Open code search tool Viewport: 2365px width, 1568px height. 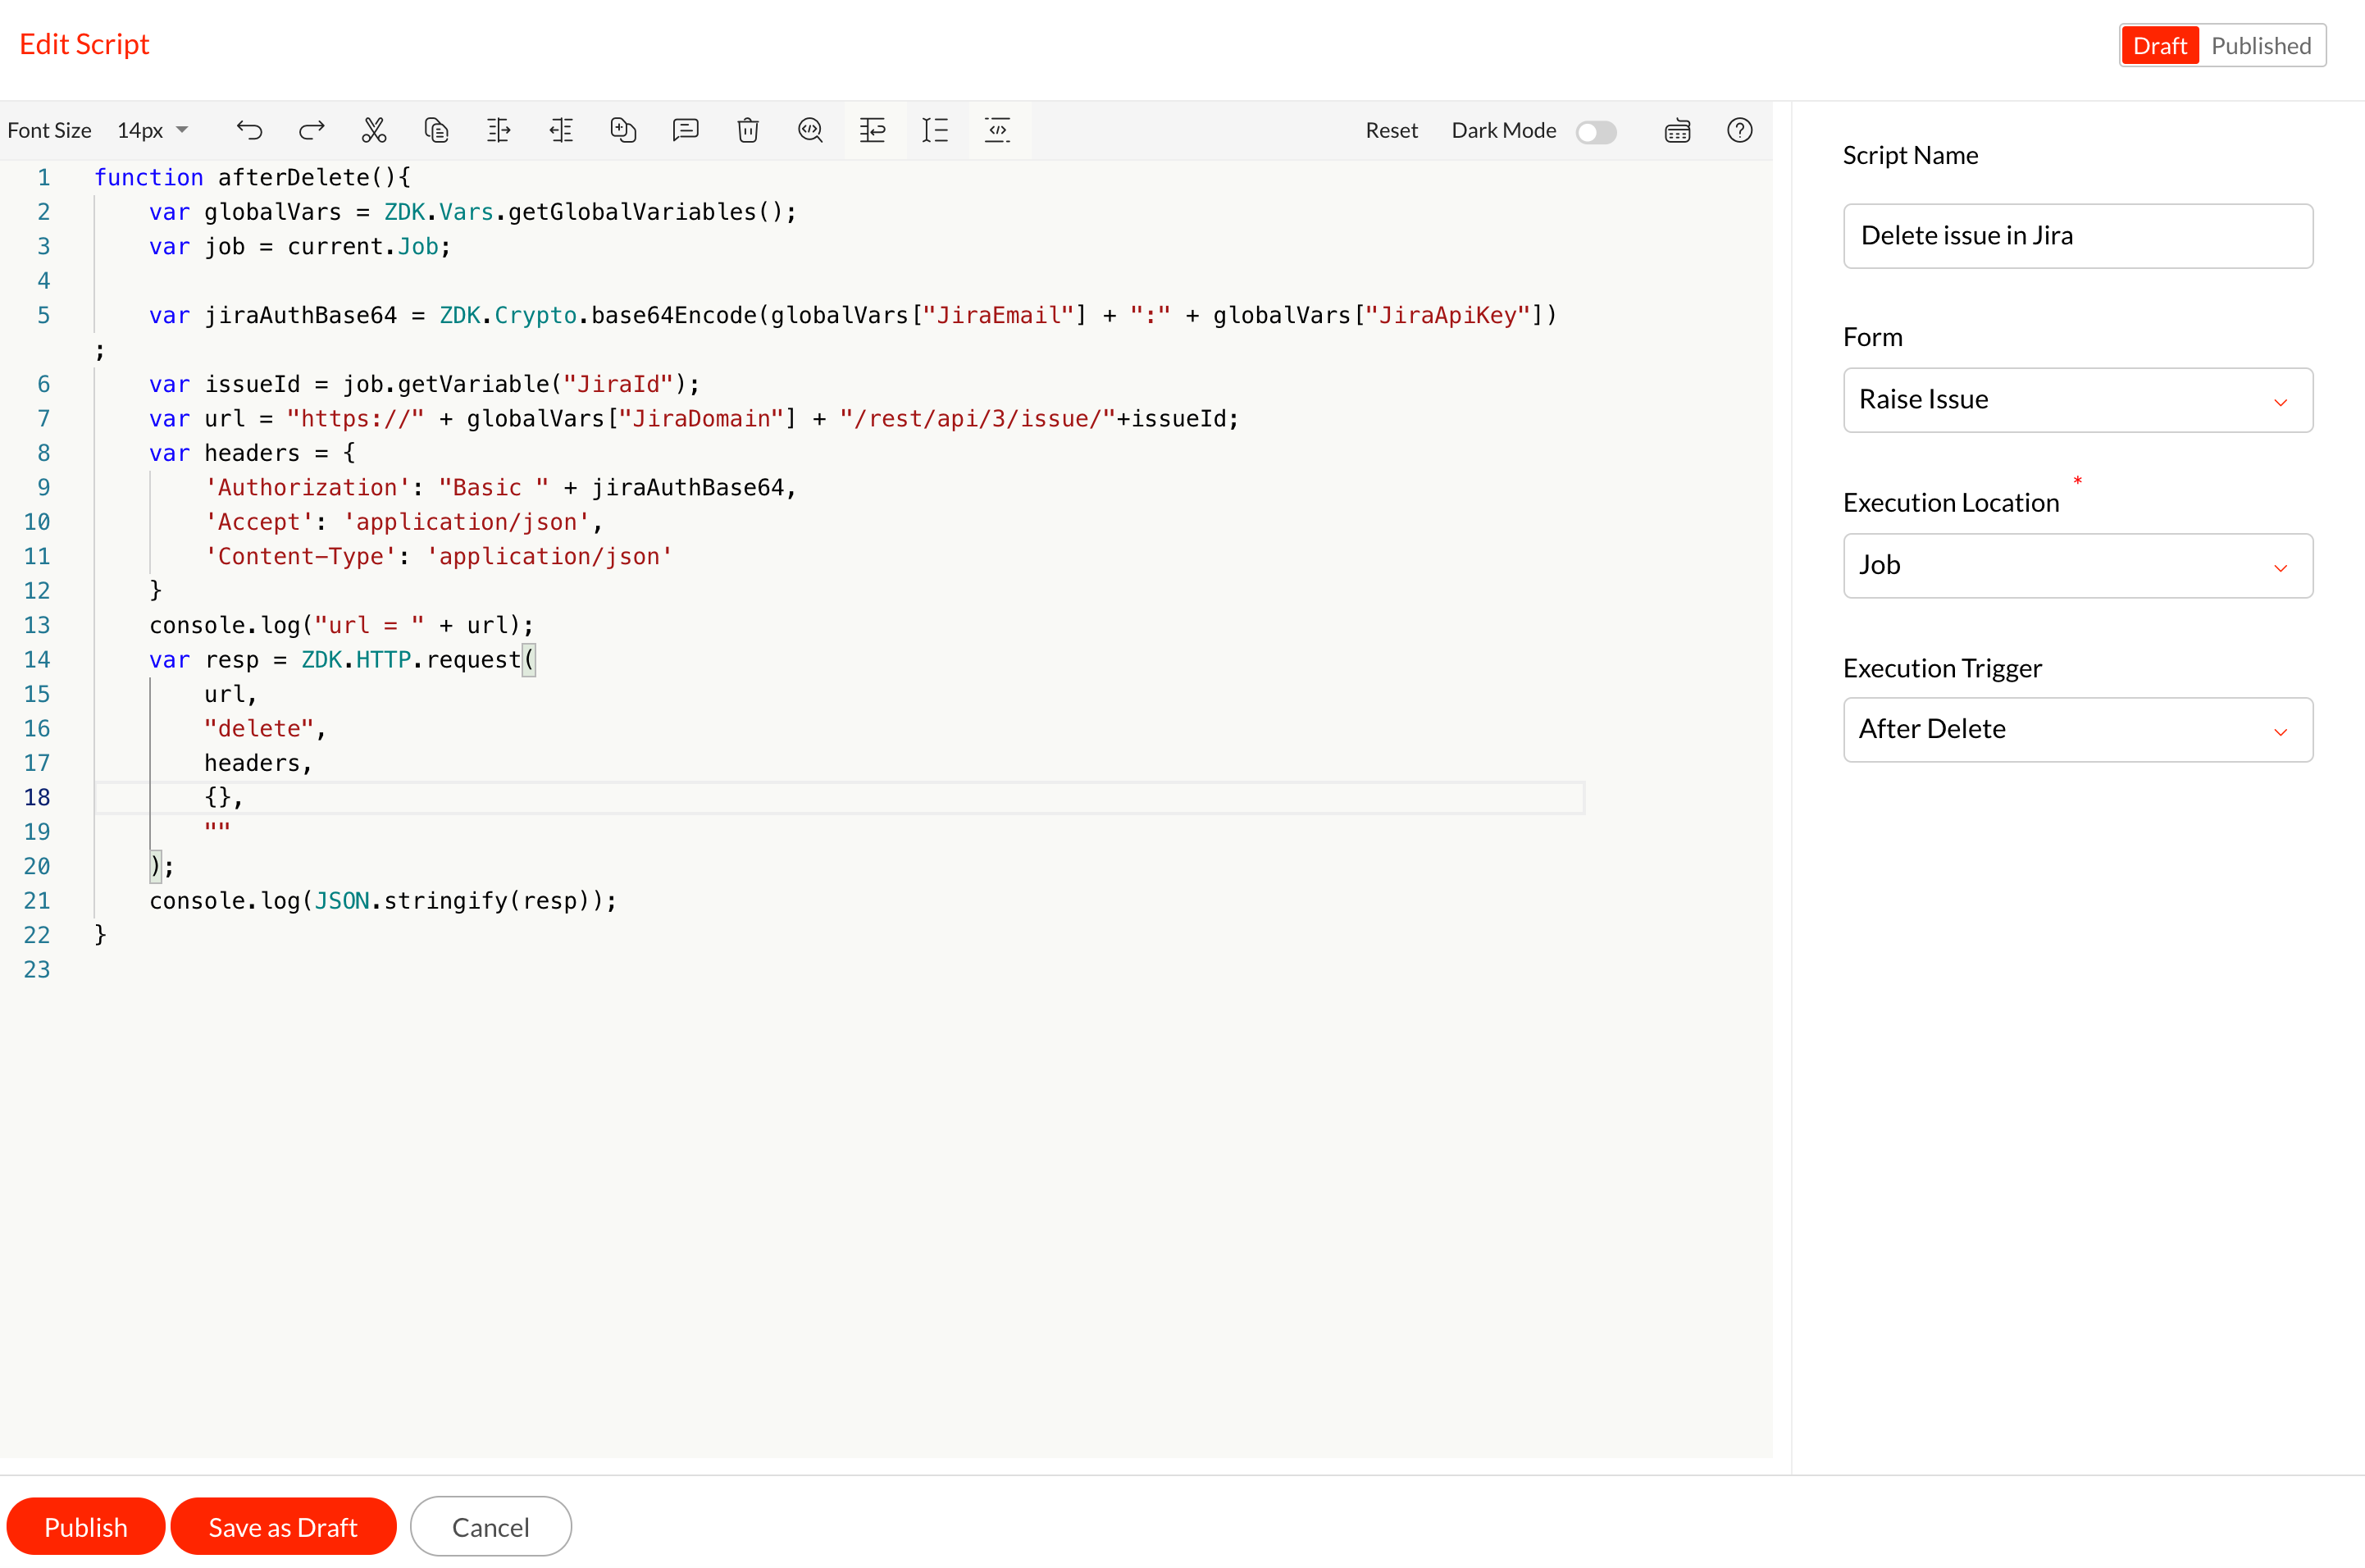[810, 130]
